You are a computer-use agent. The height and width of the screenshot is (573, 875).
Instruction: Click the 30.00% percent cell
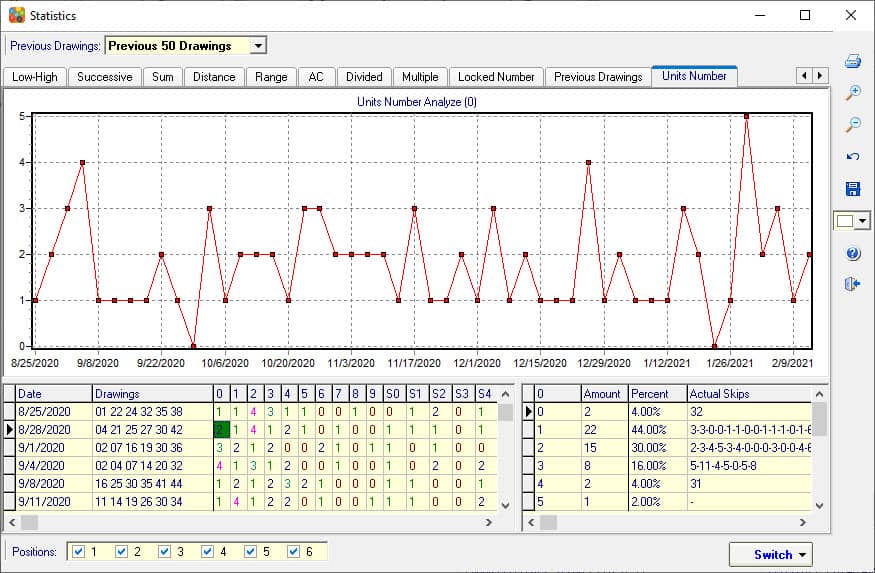pos(657,447)
